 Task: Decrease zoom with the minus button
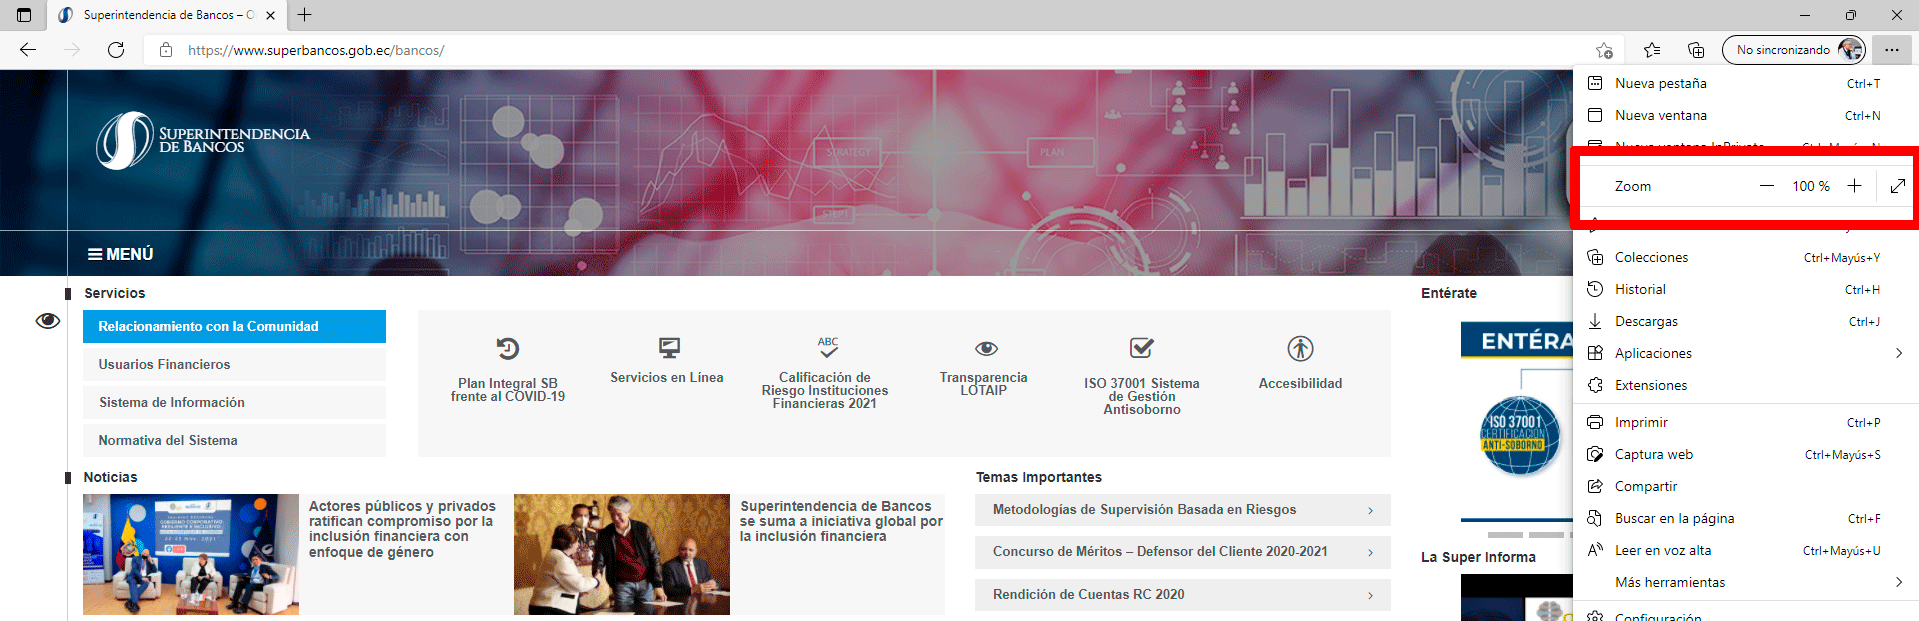[1767, 186]
